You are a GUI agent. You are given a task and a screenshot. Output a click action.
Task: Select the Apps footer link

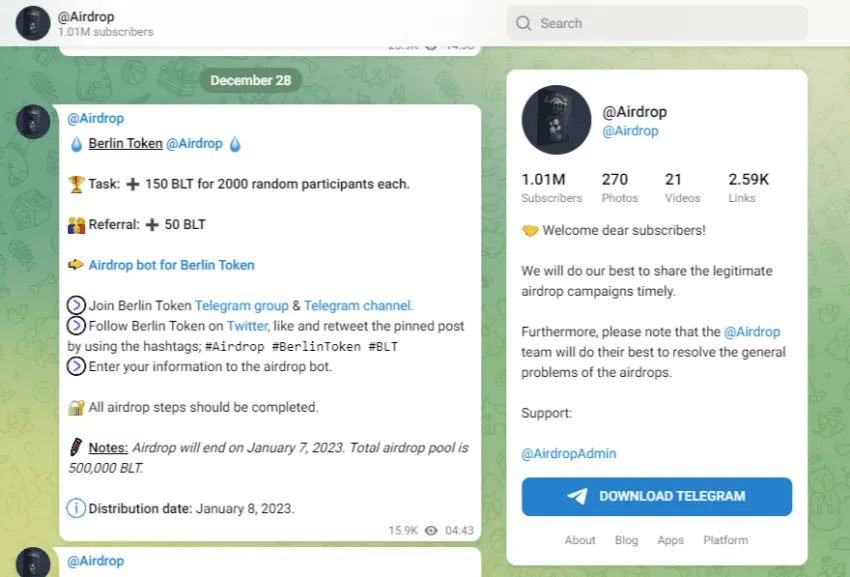671,540
